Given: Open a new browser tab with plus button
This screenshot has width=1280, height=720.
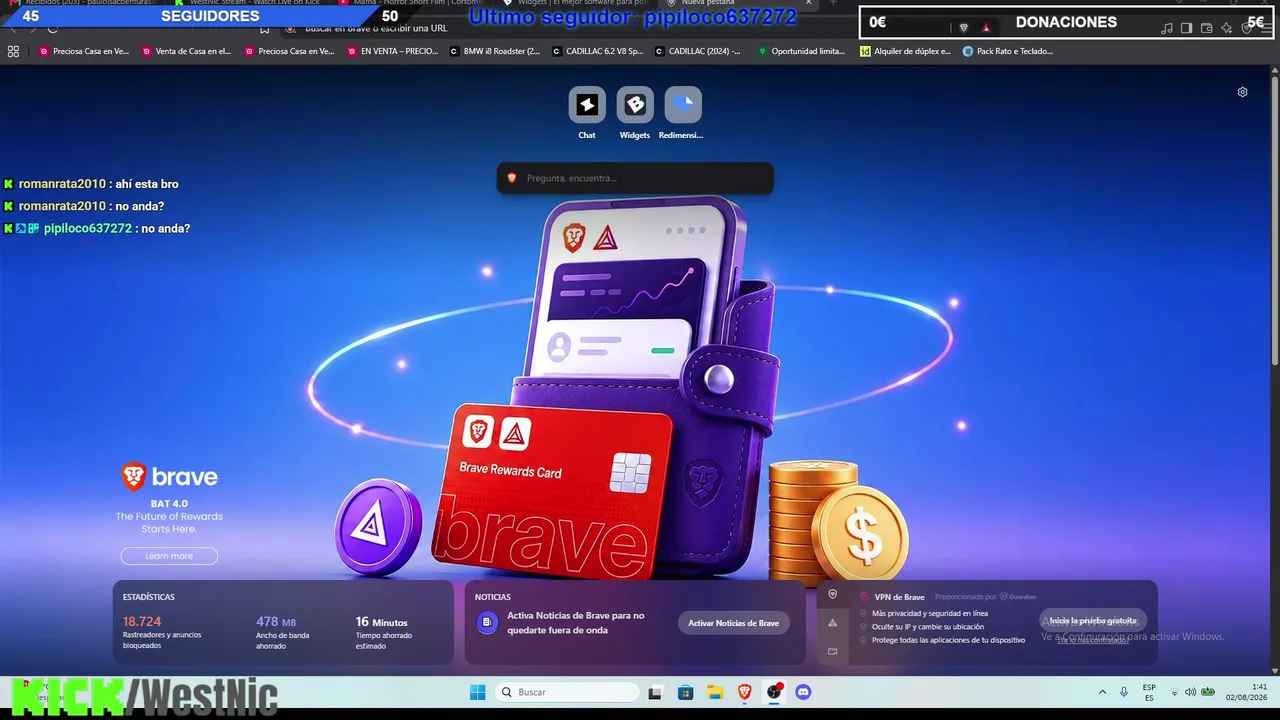Looking at the screenshot, I should click(x=834, y=3).
